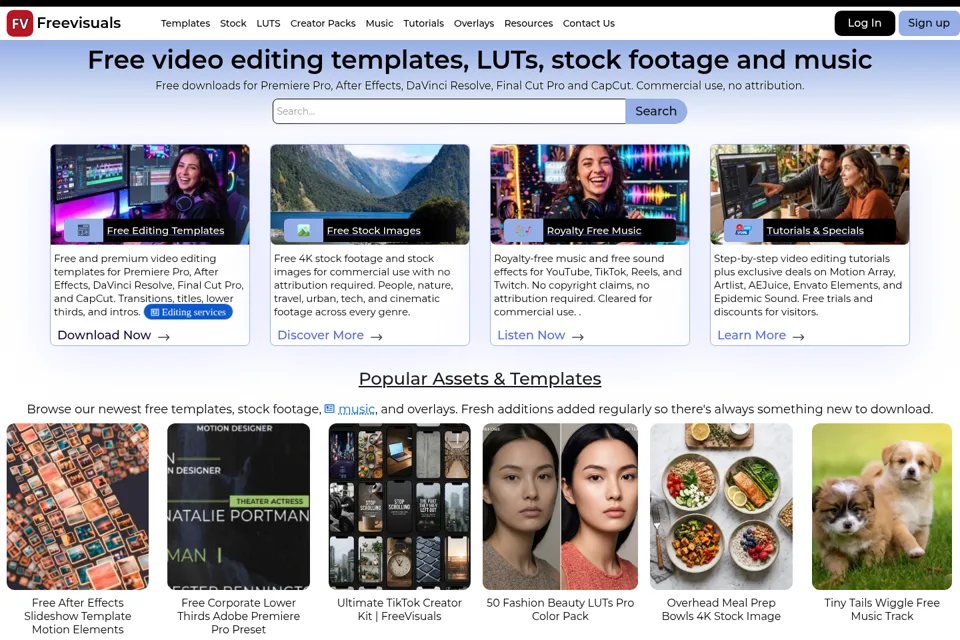Image resolution: width=960 pixels, height=640 pixels.
Task: Open the Free Stock Images link
Action: (373, 230)
